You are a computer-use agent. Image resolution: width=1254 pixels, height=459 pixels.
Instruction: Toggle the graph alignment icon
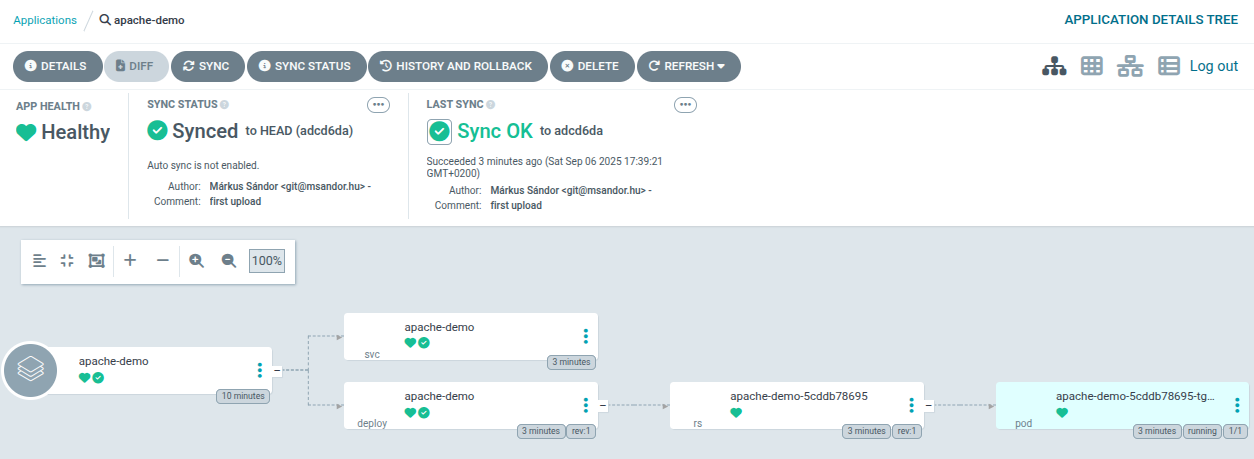39,260
